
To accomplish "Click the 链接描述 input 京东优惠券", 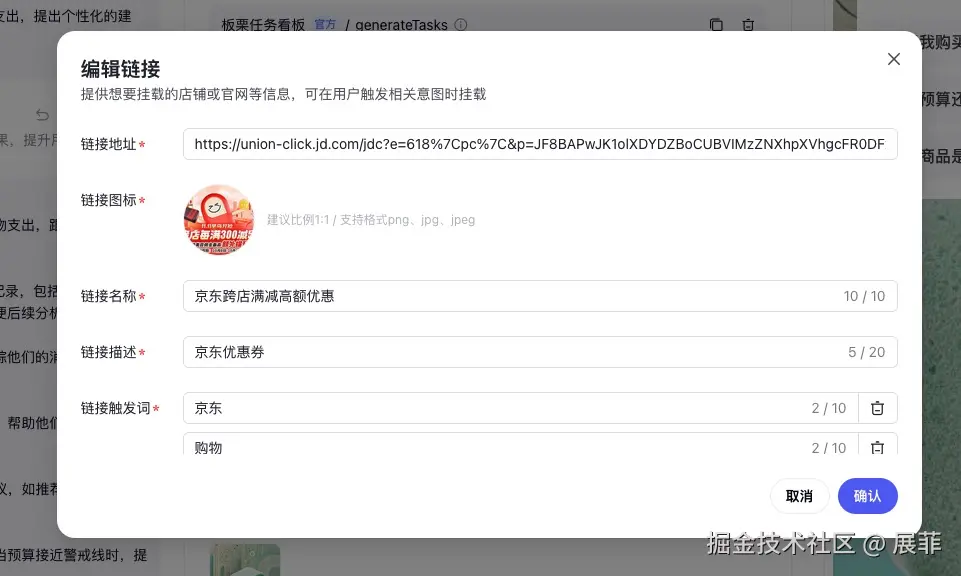I will pyautogui.click(x=540, y=352).
